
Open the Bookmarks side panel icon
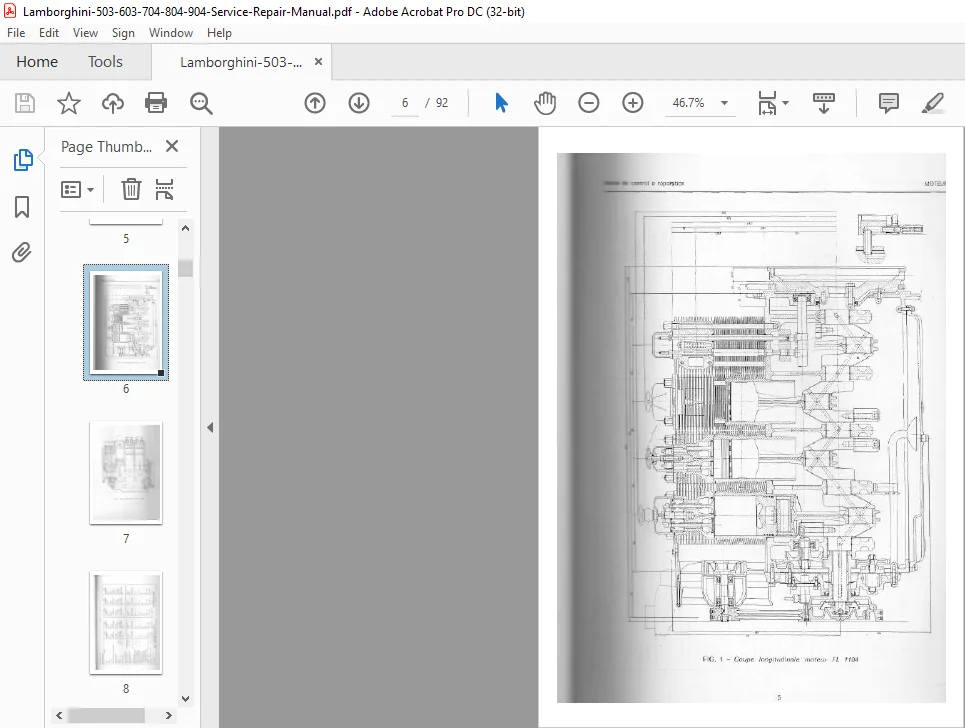(x=22, y=207)
